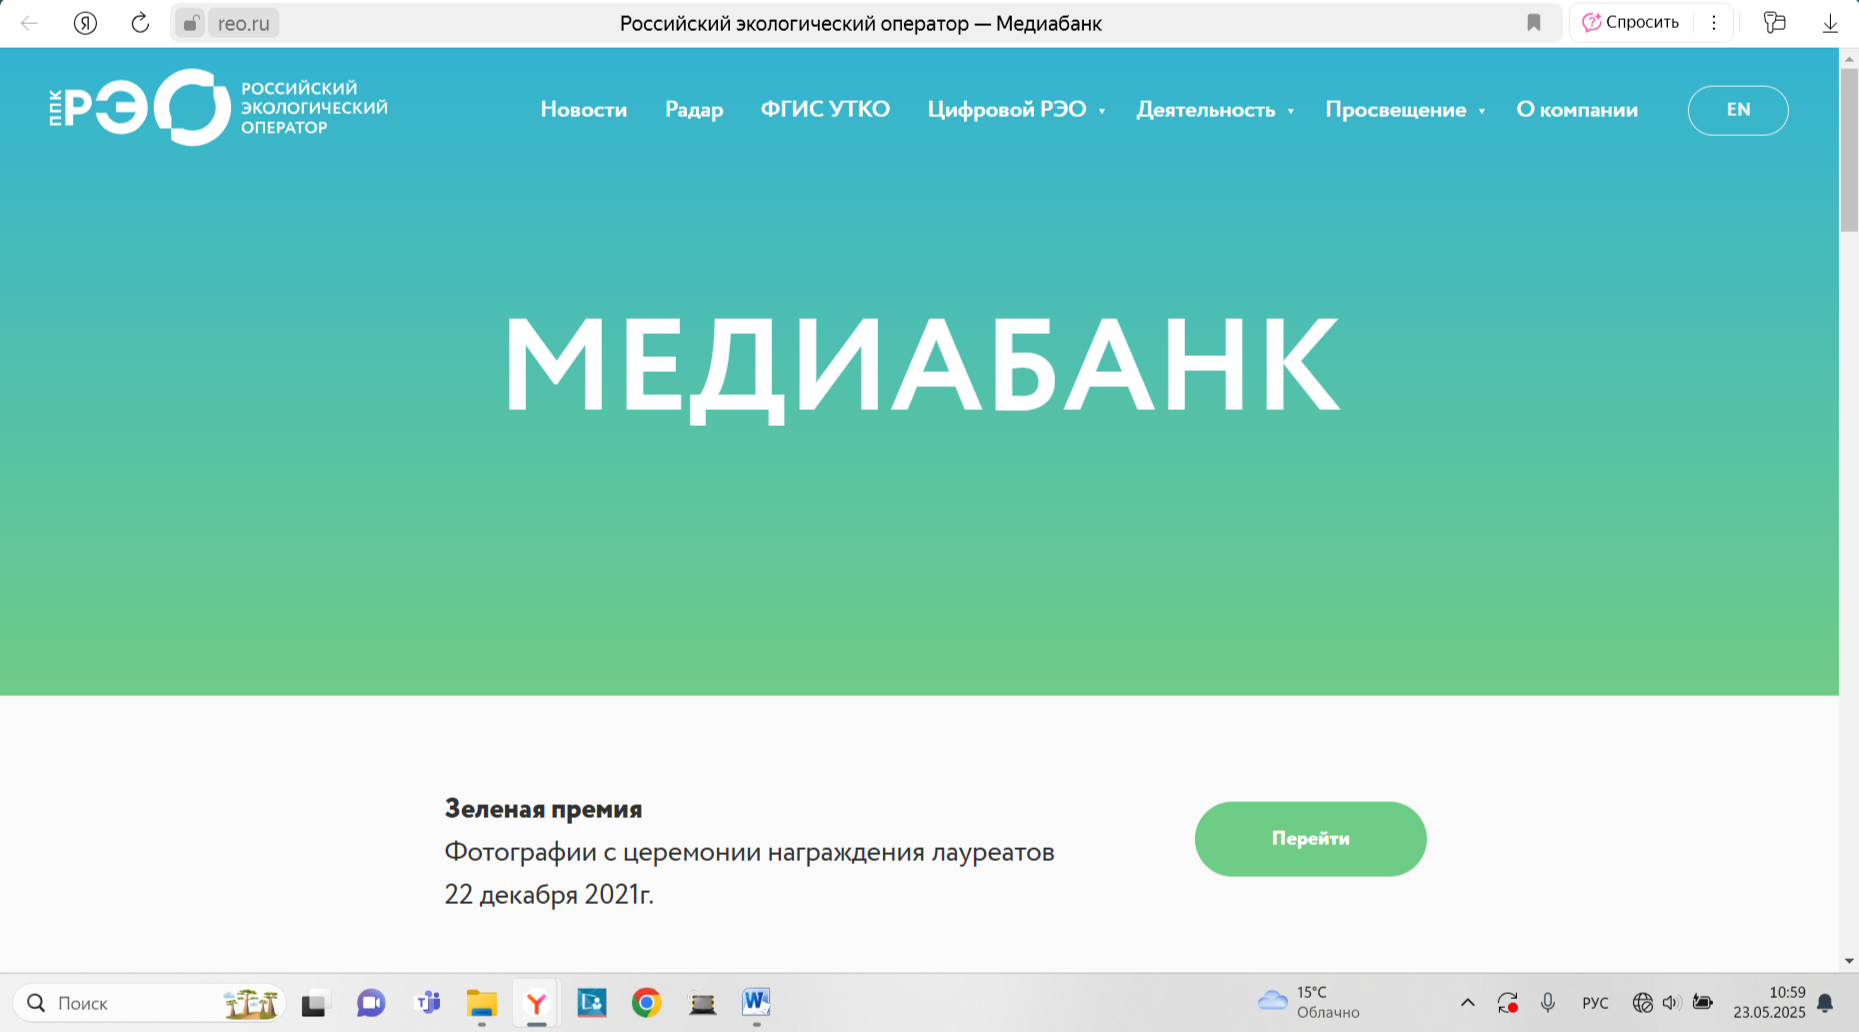The image size is (1859, 1032).
Task: Open the Радар menu item
Action: (694, 110)
